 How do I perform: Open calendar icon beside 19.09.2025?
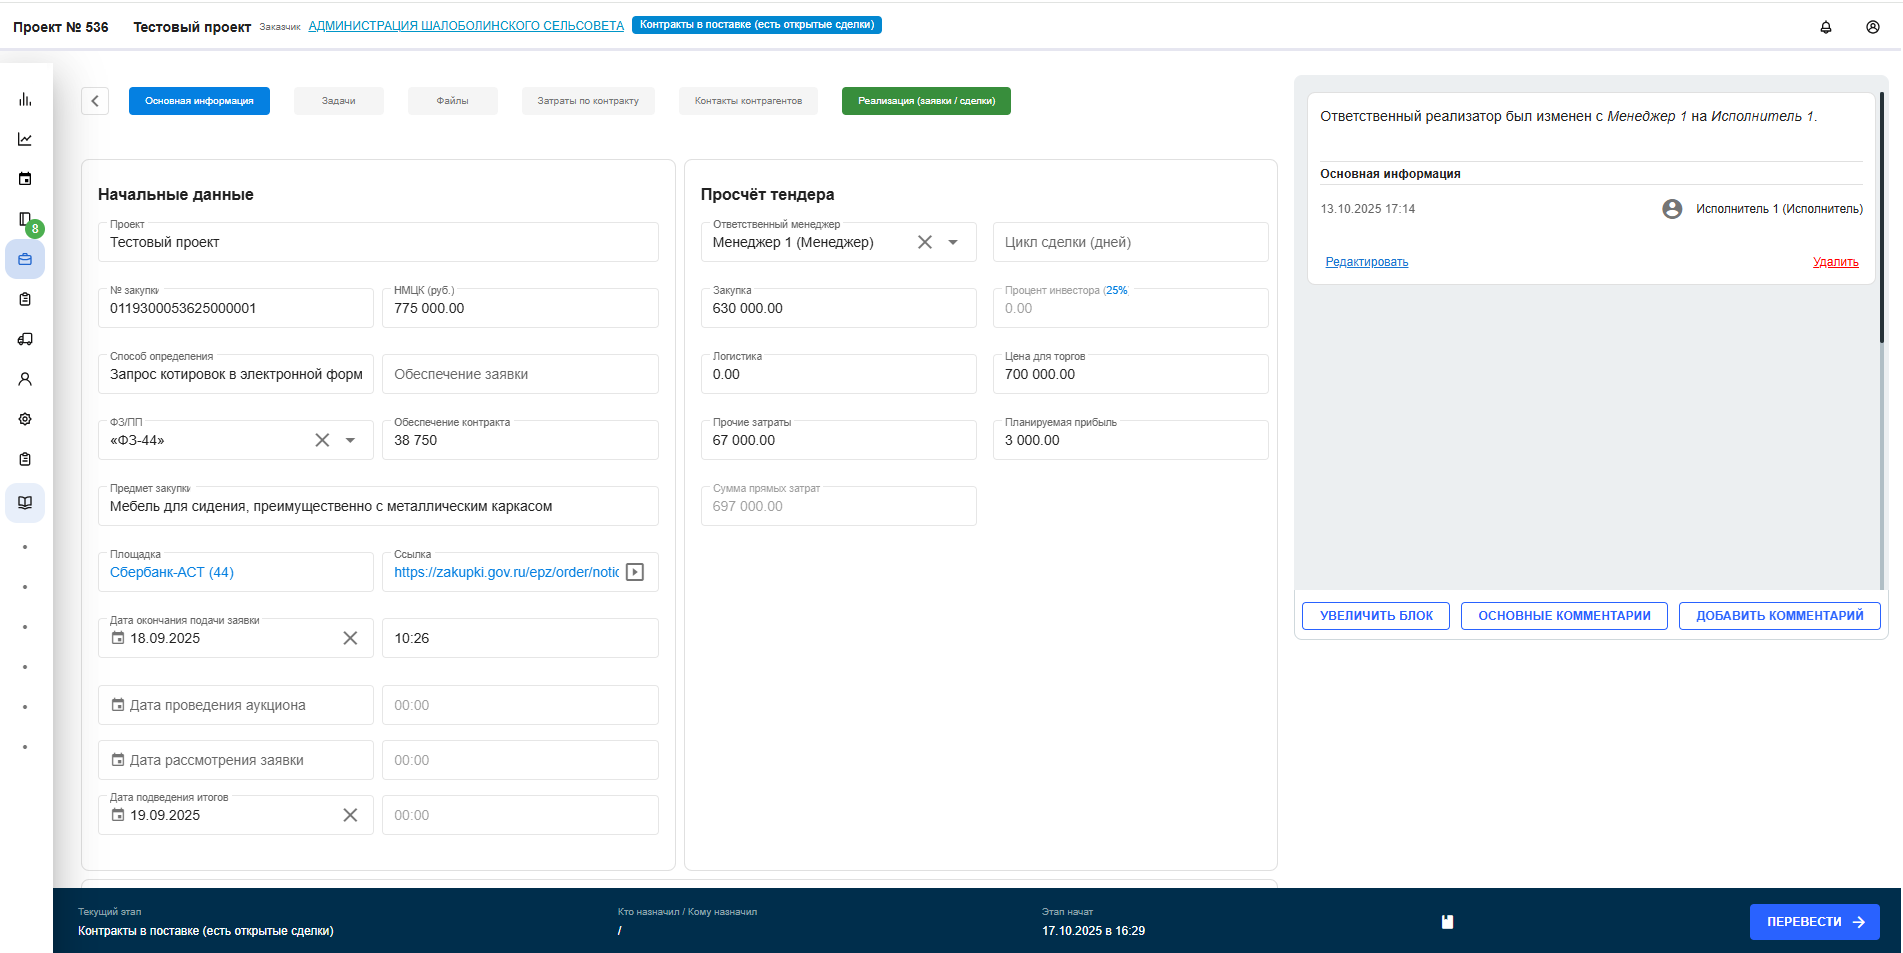(118, 815)
